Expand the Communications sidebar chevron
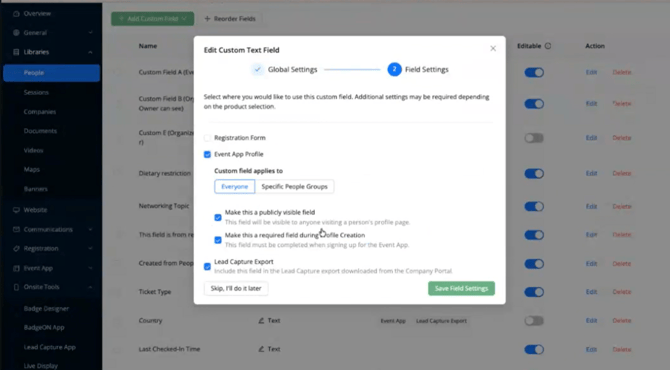 pos(90,229)
